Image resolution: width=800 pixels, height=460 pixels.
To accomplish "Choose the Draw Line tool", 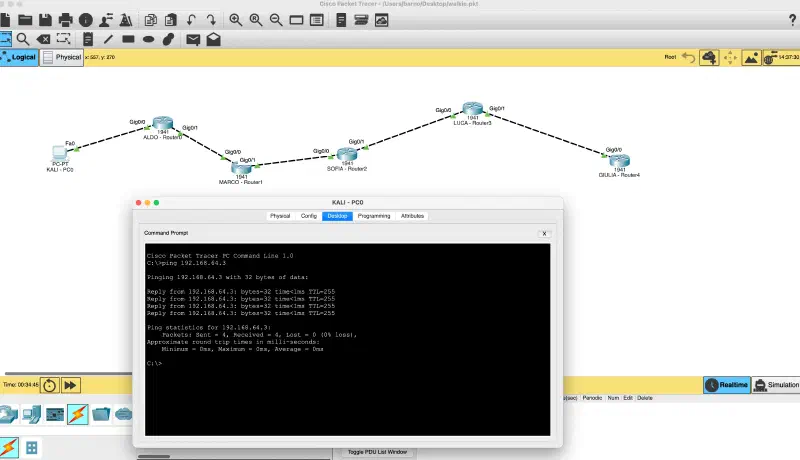I will coord(108,39).
